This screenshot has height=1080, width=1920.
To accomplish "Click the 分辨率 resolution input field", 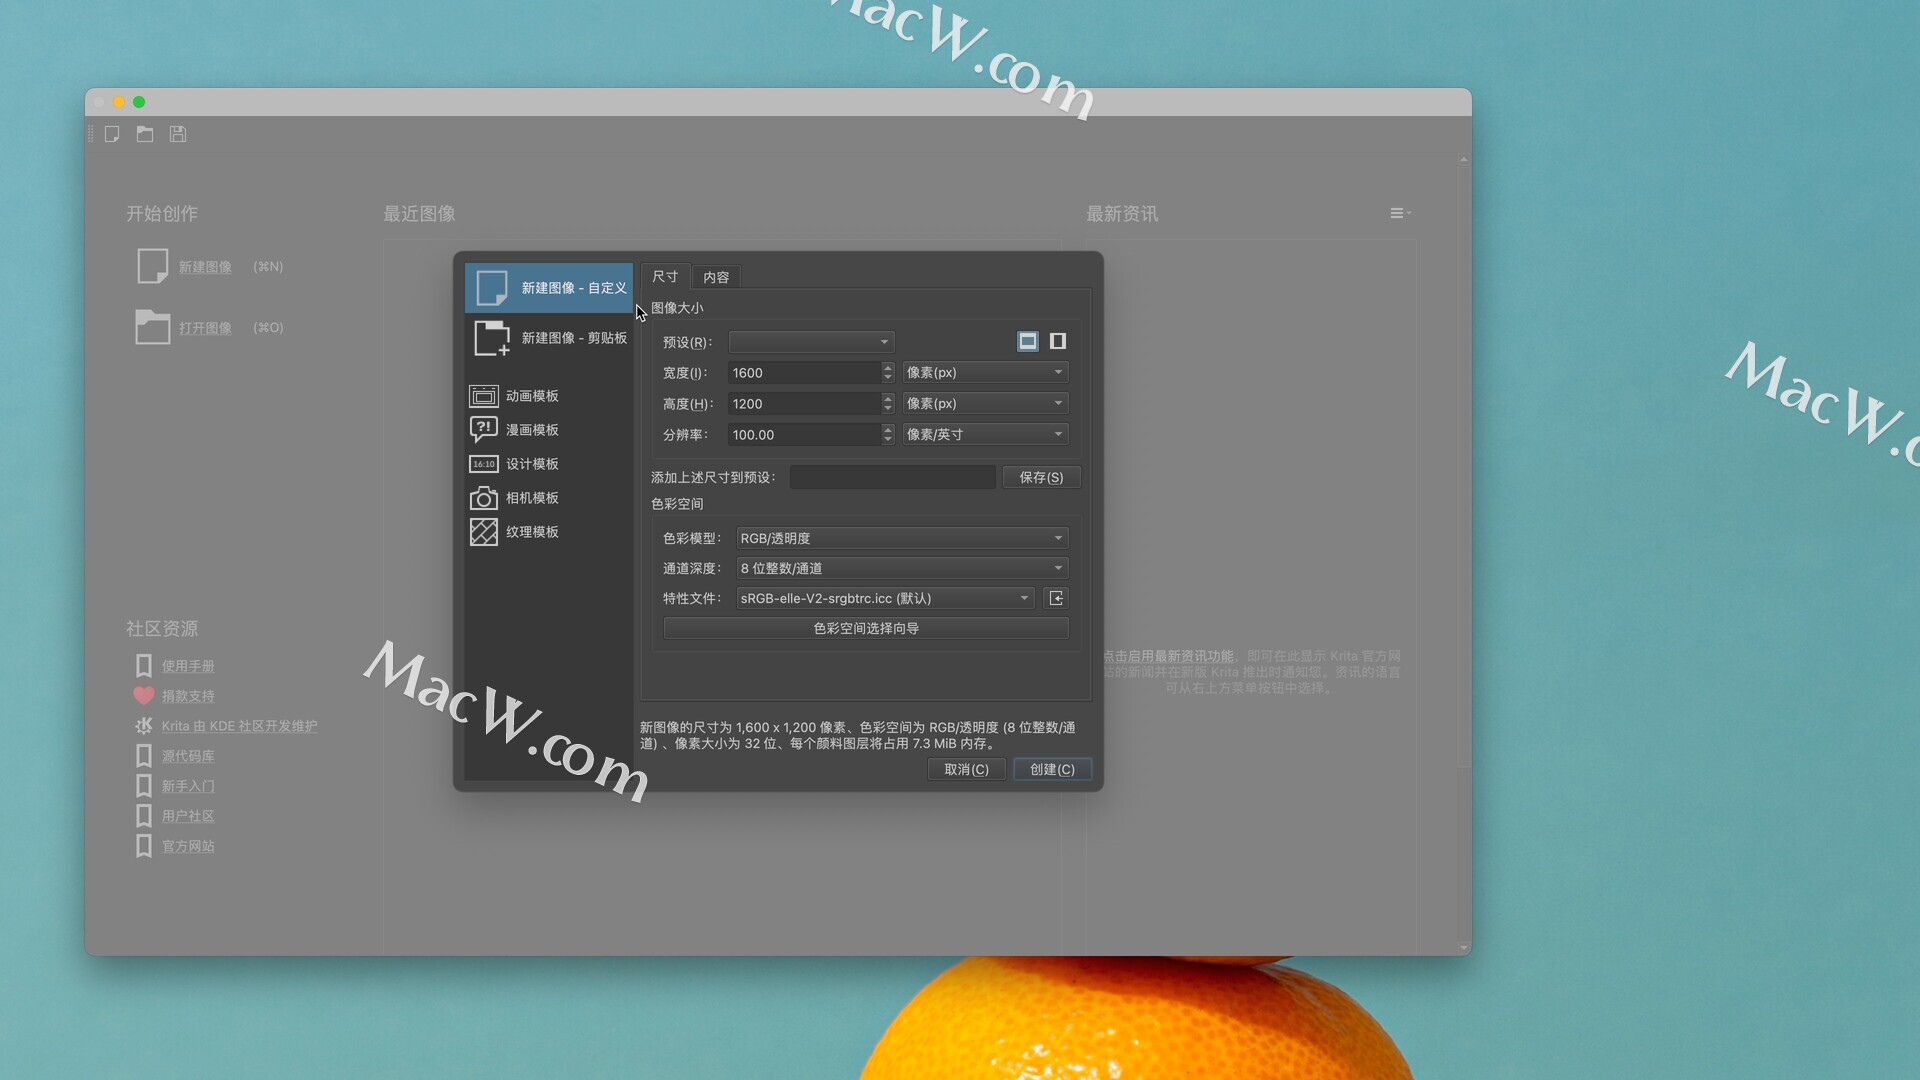I will (x=804, y=435).
